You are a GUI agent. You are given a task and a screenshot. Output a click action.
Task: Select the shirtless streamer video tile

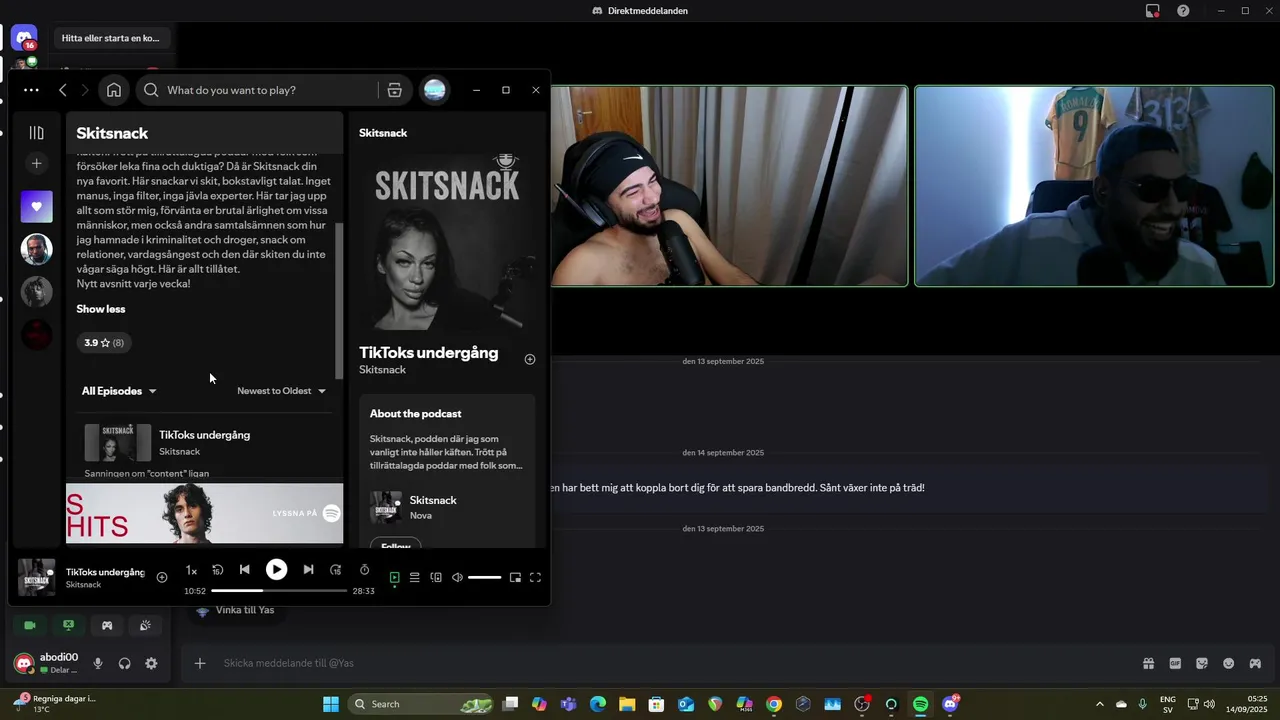coord(729,186)
